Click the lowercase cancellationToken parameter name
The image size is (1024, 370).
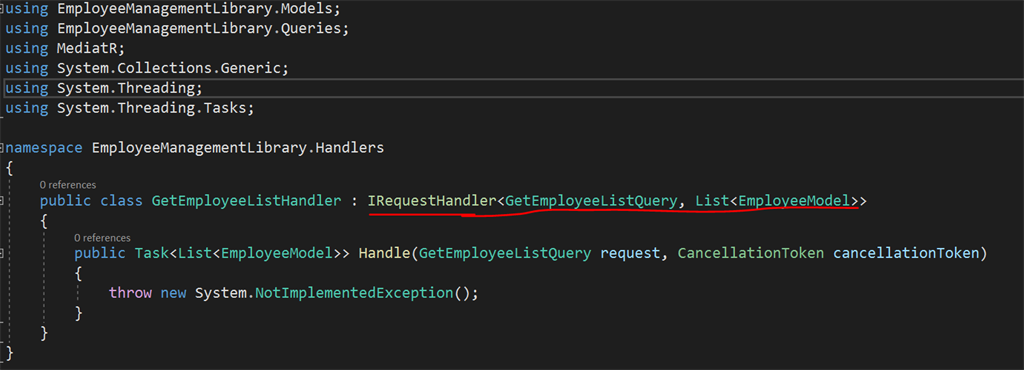(x=906, y=253)
